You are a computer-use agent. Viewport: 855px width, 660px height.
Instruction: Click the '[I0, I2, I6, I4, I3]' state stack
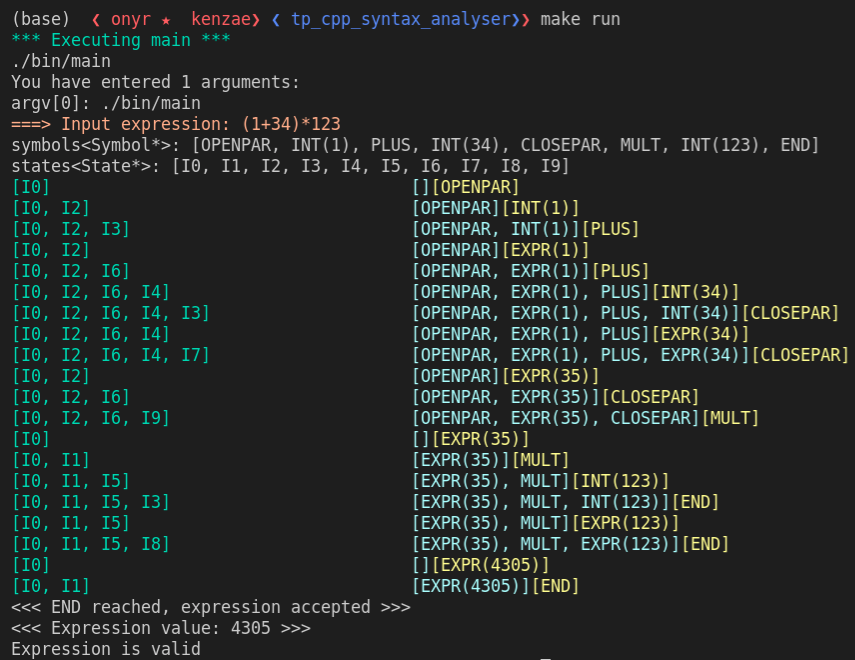tap(111, 313)
